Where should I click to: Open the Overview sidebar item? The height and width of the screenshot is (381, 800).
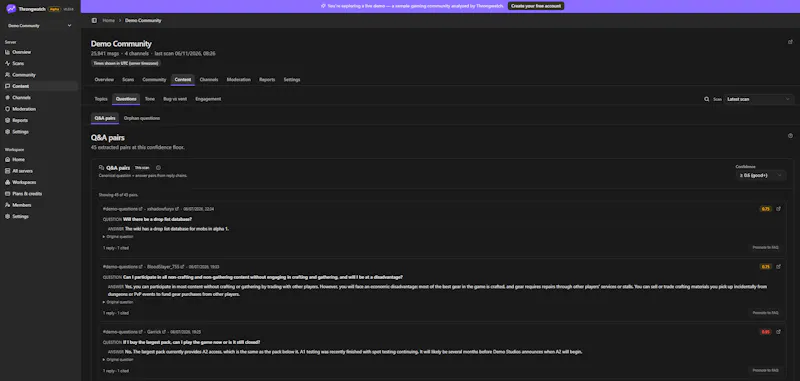click(21, 52)
